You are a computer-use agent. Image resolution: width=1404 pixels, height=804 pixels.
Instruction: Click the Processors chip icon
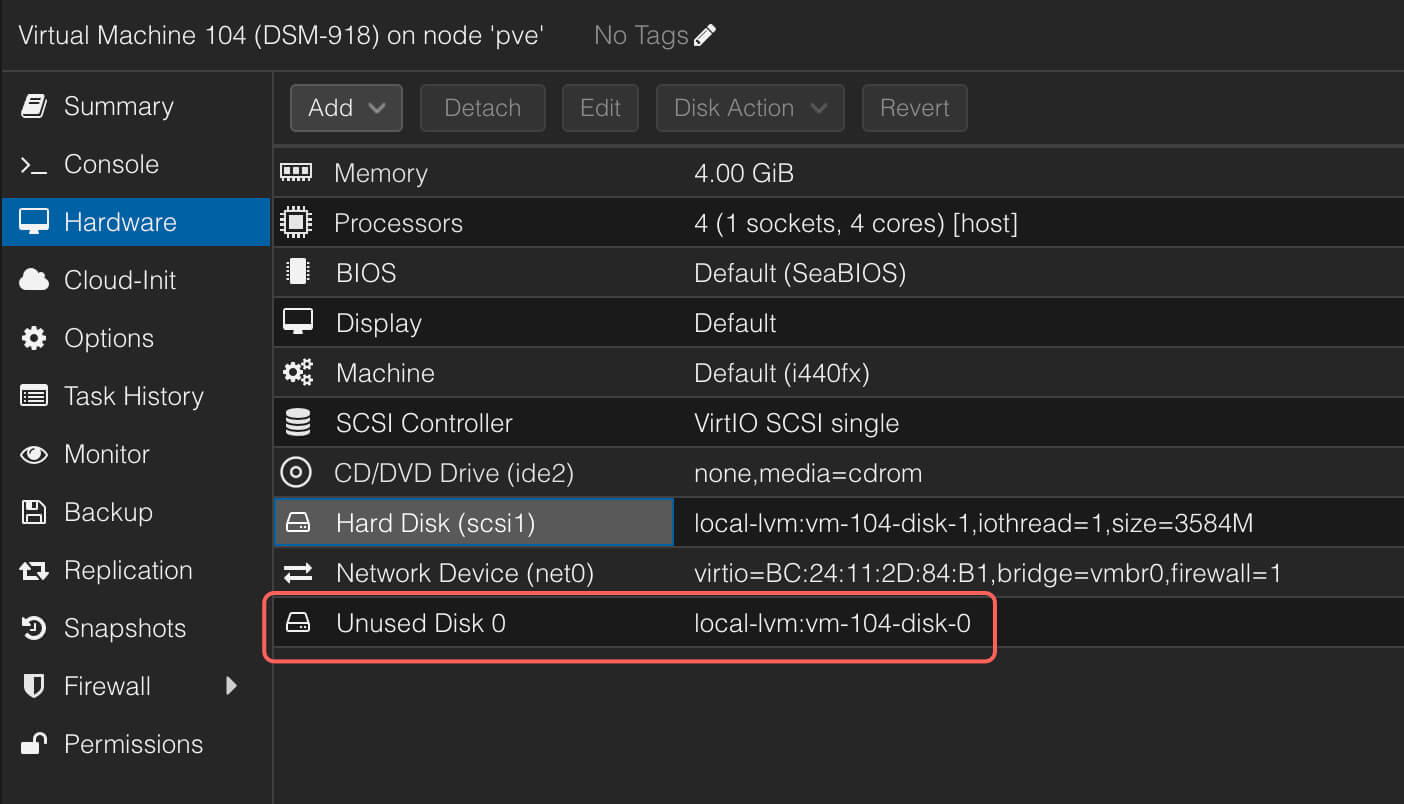297,222
